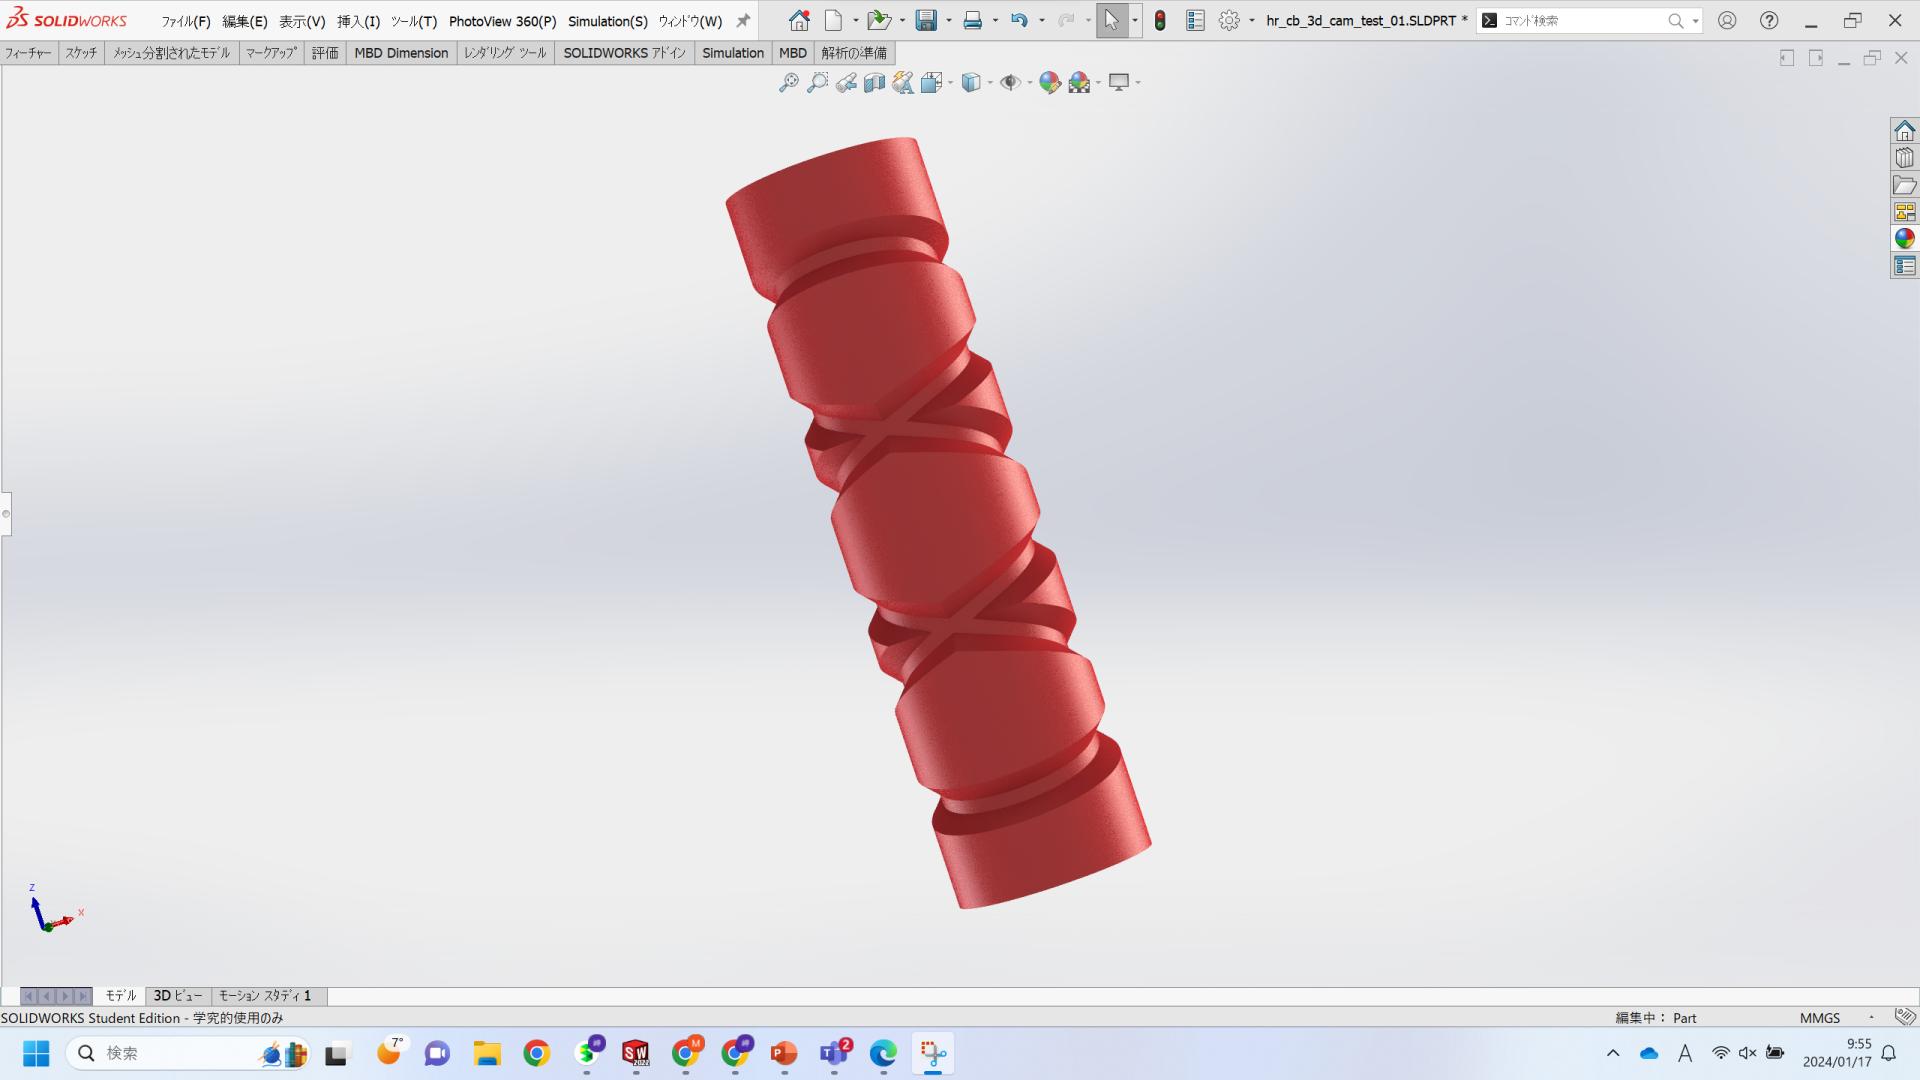
Task: Open the Simulation(S) menu
Action: click(608, 21)
